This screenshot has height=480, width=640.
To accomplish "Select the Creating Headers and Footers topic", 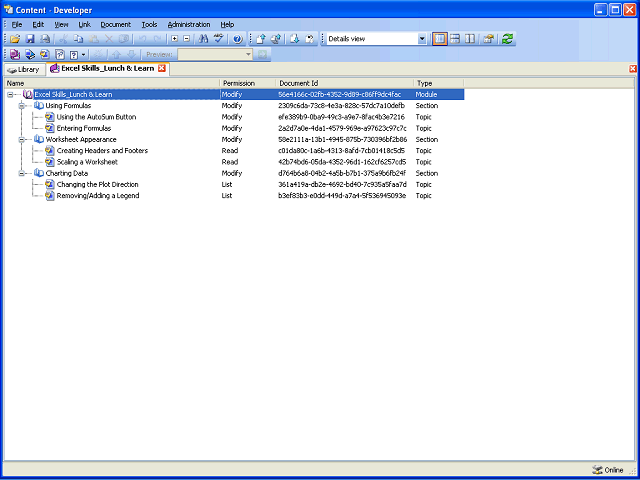I will pos(102,151).
